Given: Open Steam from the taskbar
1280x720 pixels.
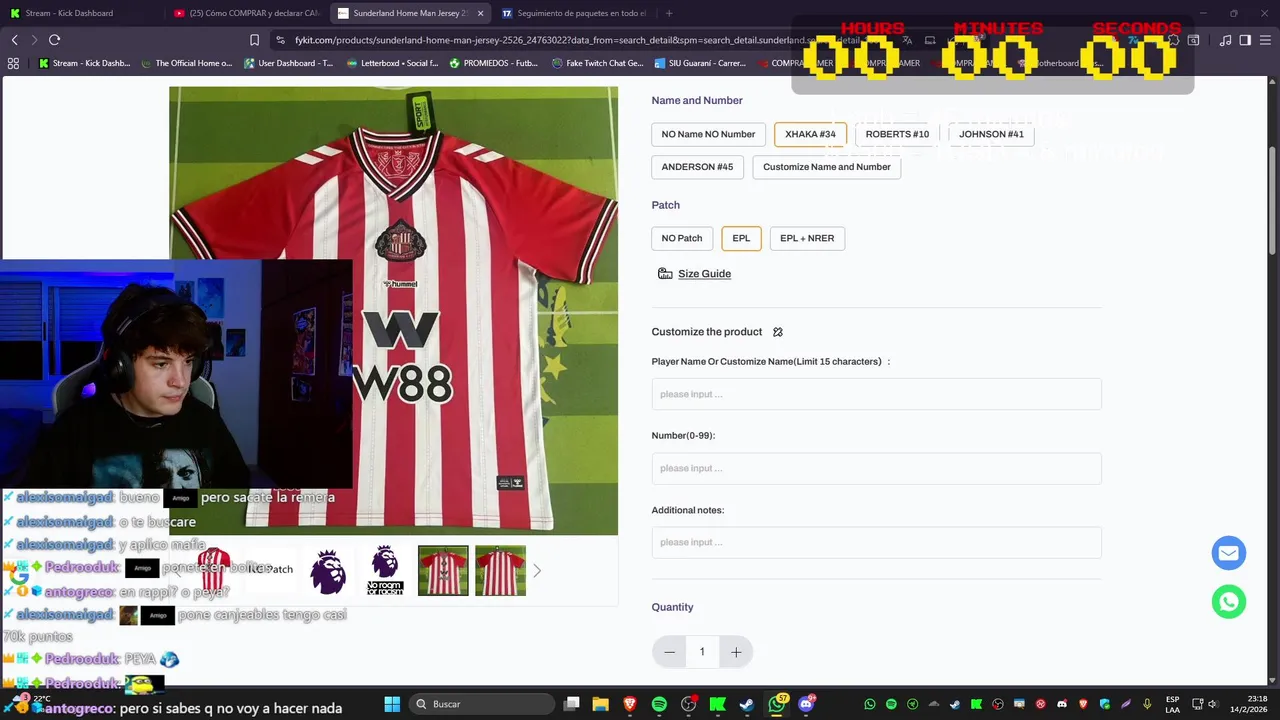Looking at the screenshot, I should coord(747,704).
